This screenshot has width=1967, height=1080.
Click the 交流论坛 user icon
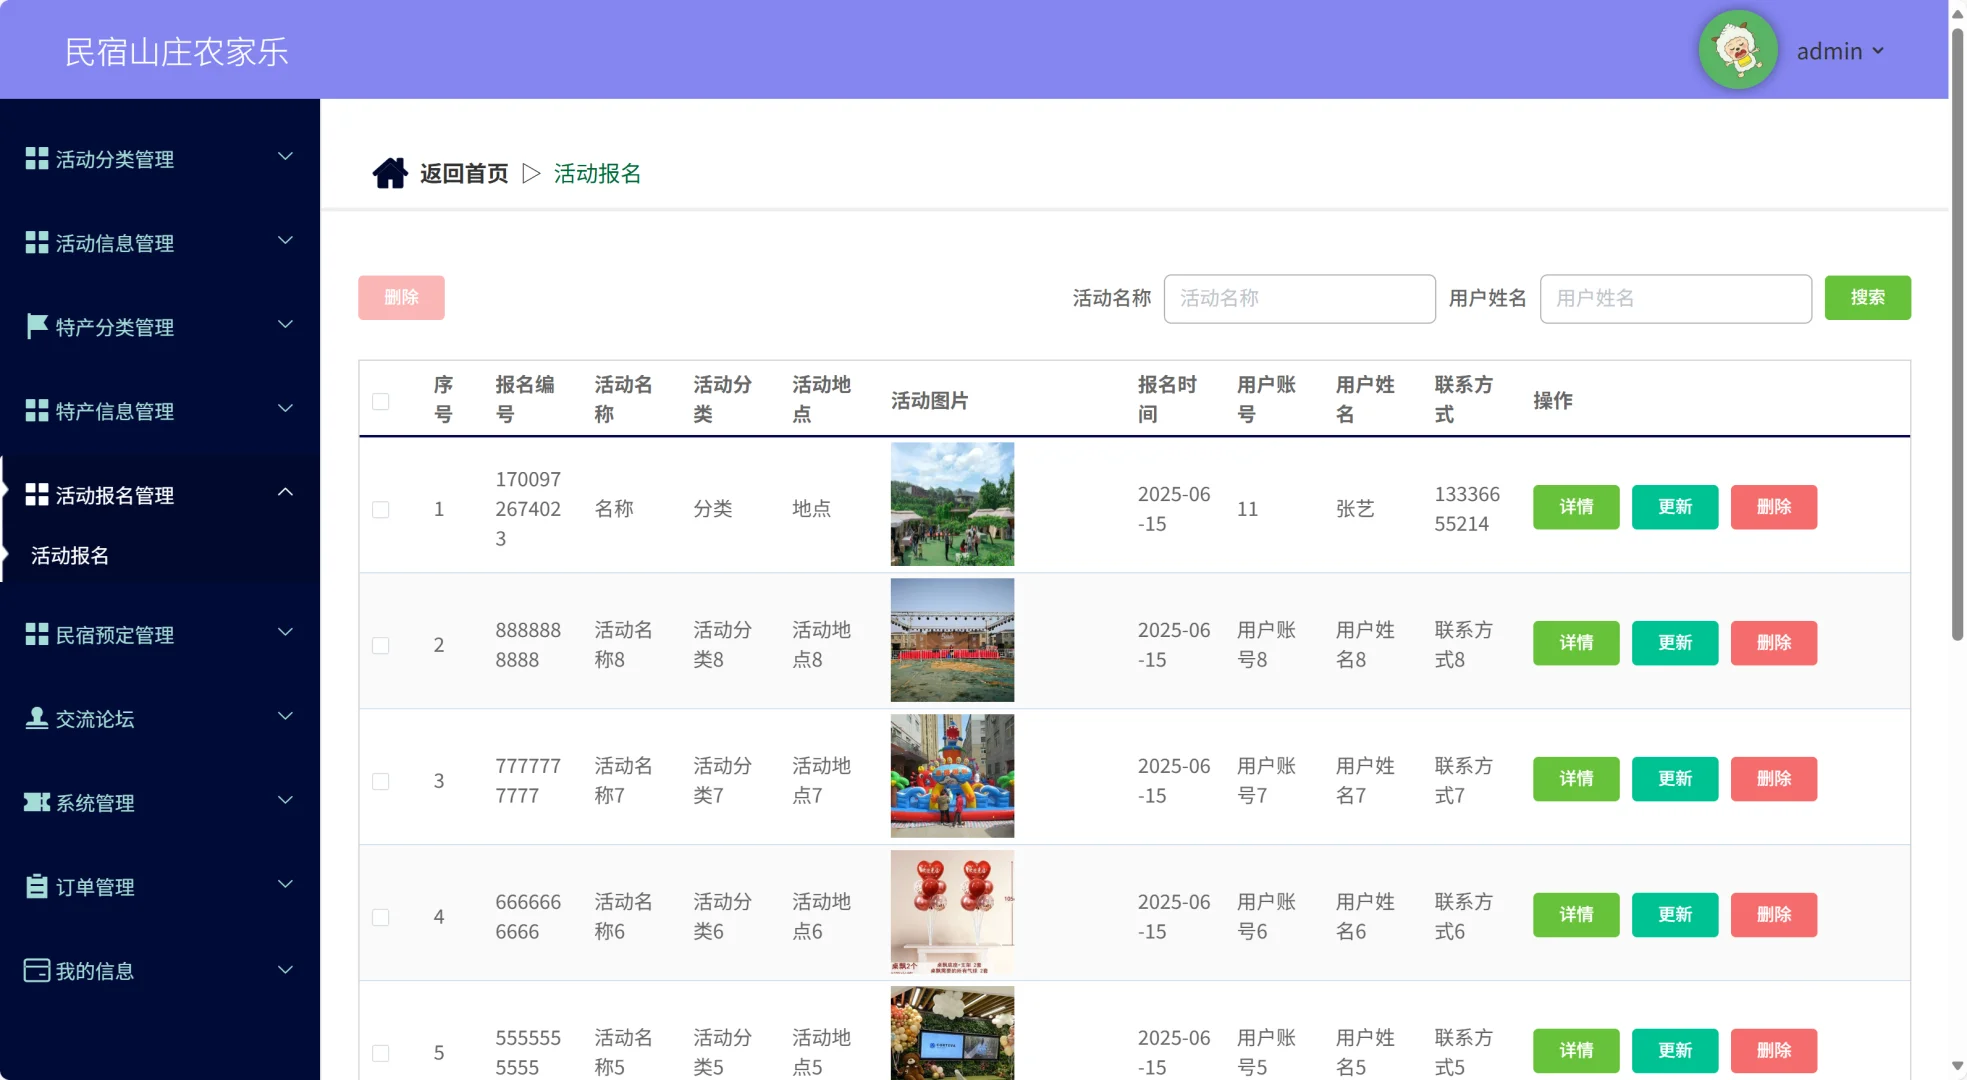[x=36, y=717]
